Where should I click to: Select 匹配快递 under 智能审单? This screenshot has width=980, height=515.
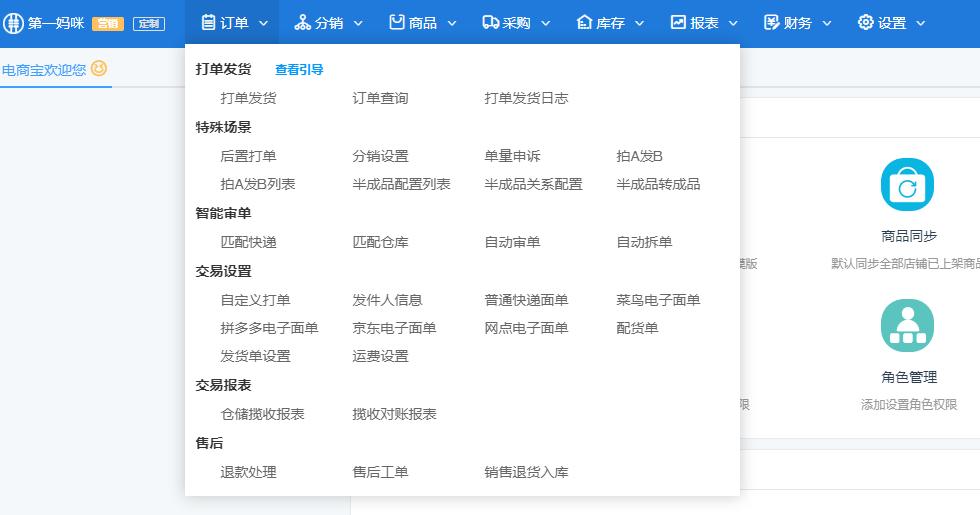pos(248,242)
